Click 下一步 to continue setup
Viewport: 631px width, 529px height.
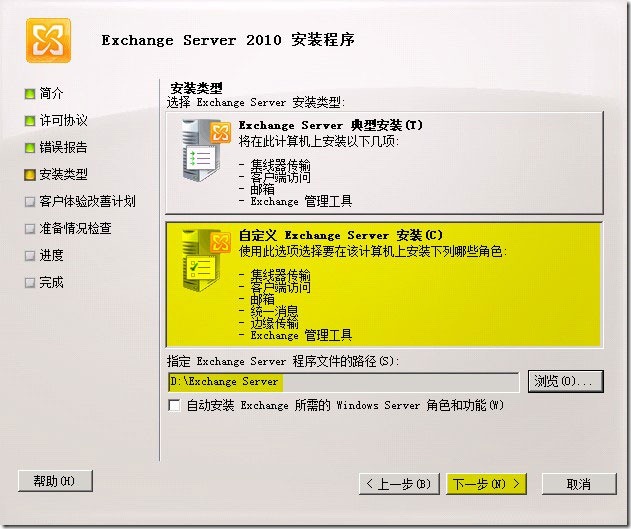[x=486, y=484]
